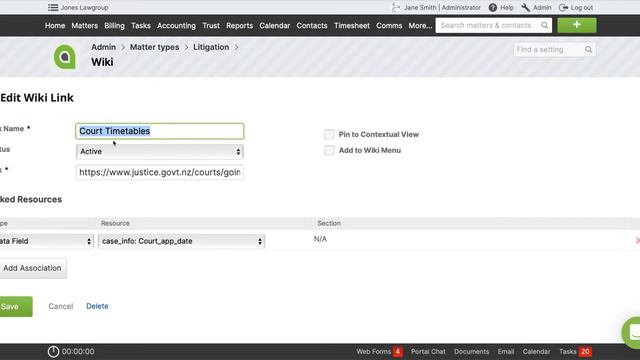Go to the Admin breadcrumb

click(103, 47)
